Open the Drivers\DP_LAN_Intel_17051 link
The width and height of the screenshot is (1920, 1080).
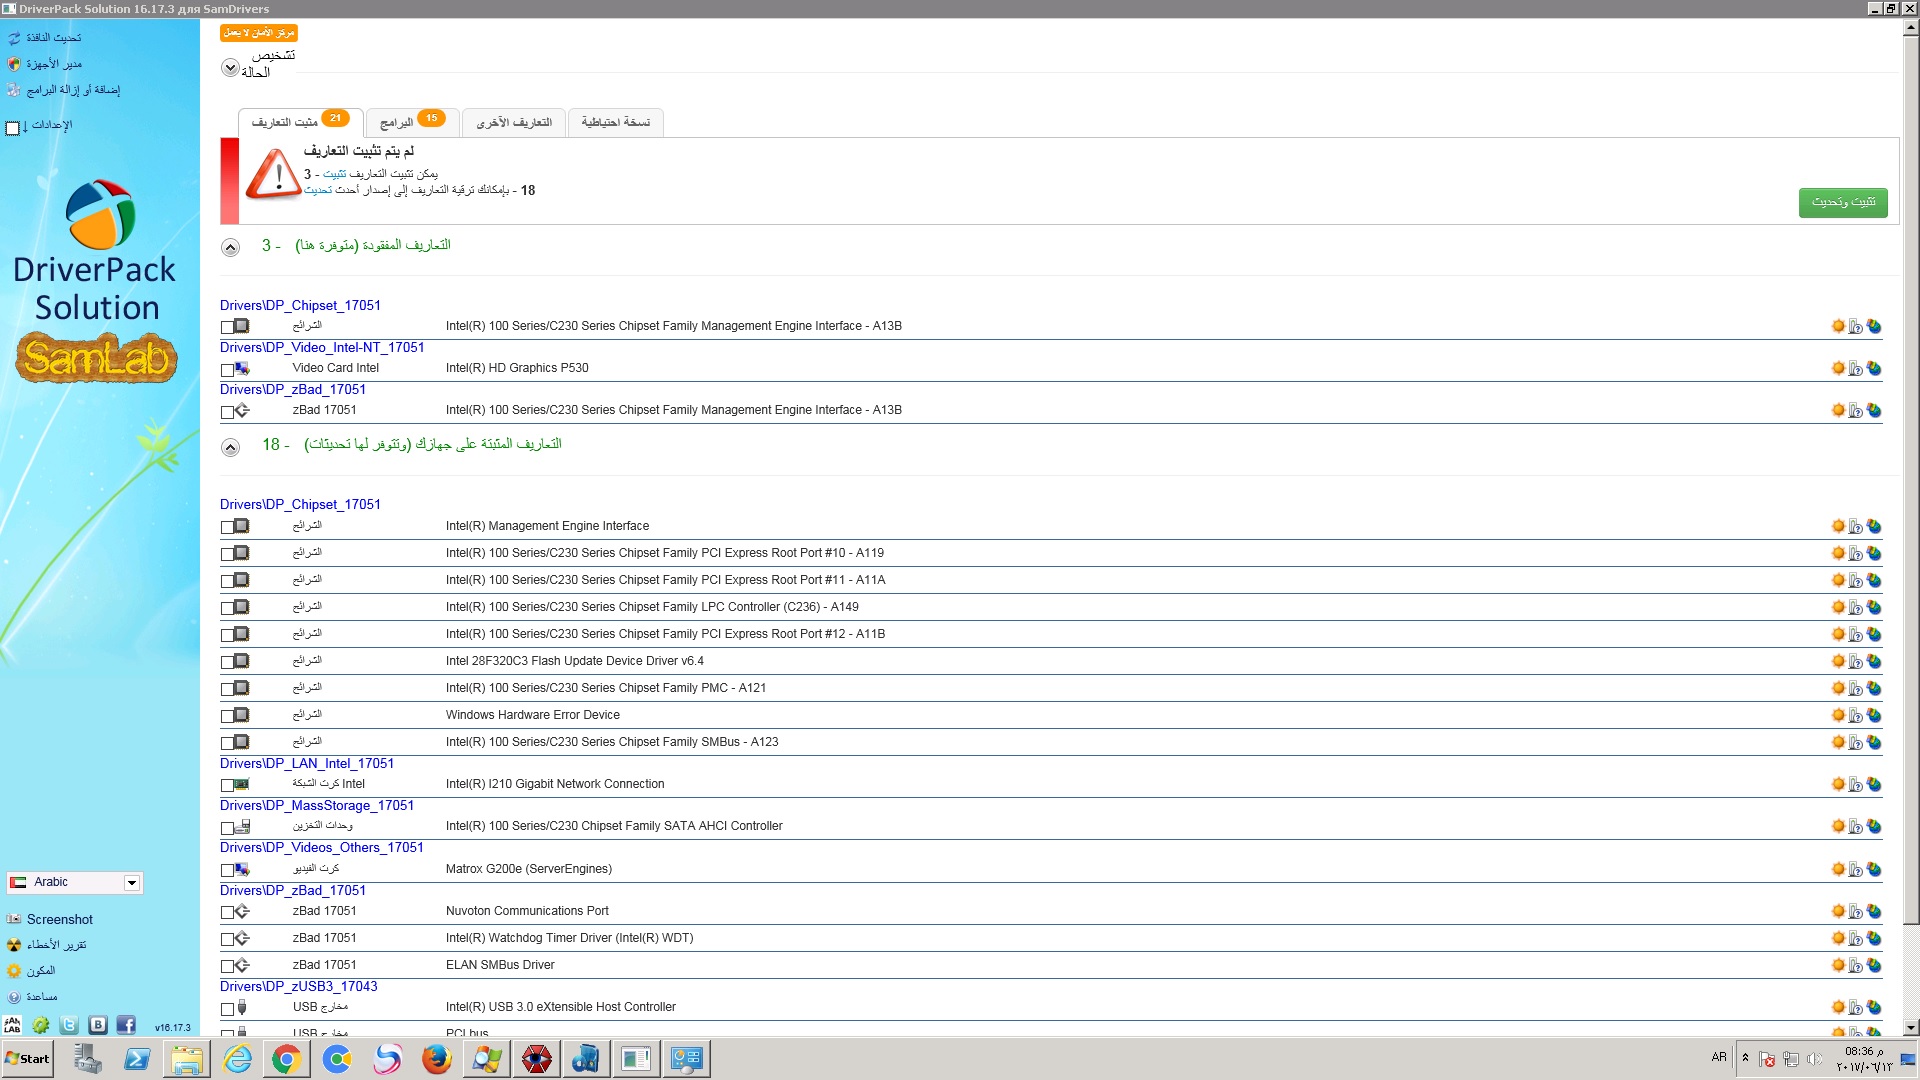tap(306, 763)
